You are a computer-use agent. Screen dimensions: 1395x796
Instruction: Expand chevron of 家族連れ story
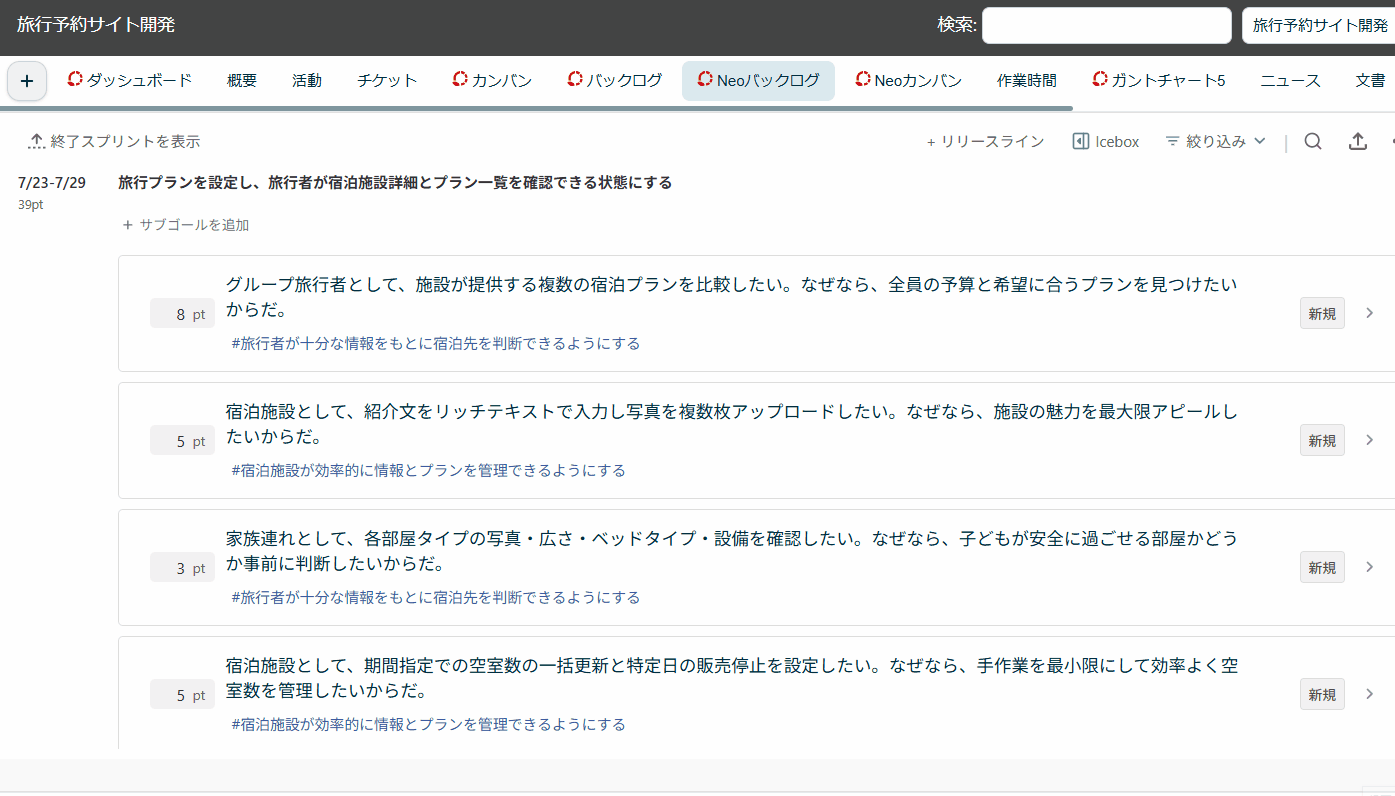coord(1370,567)
